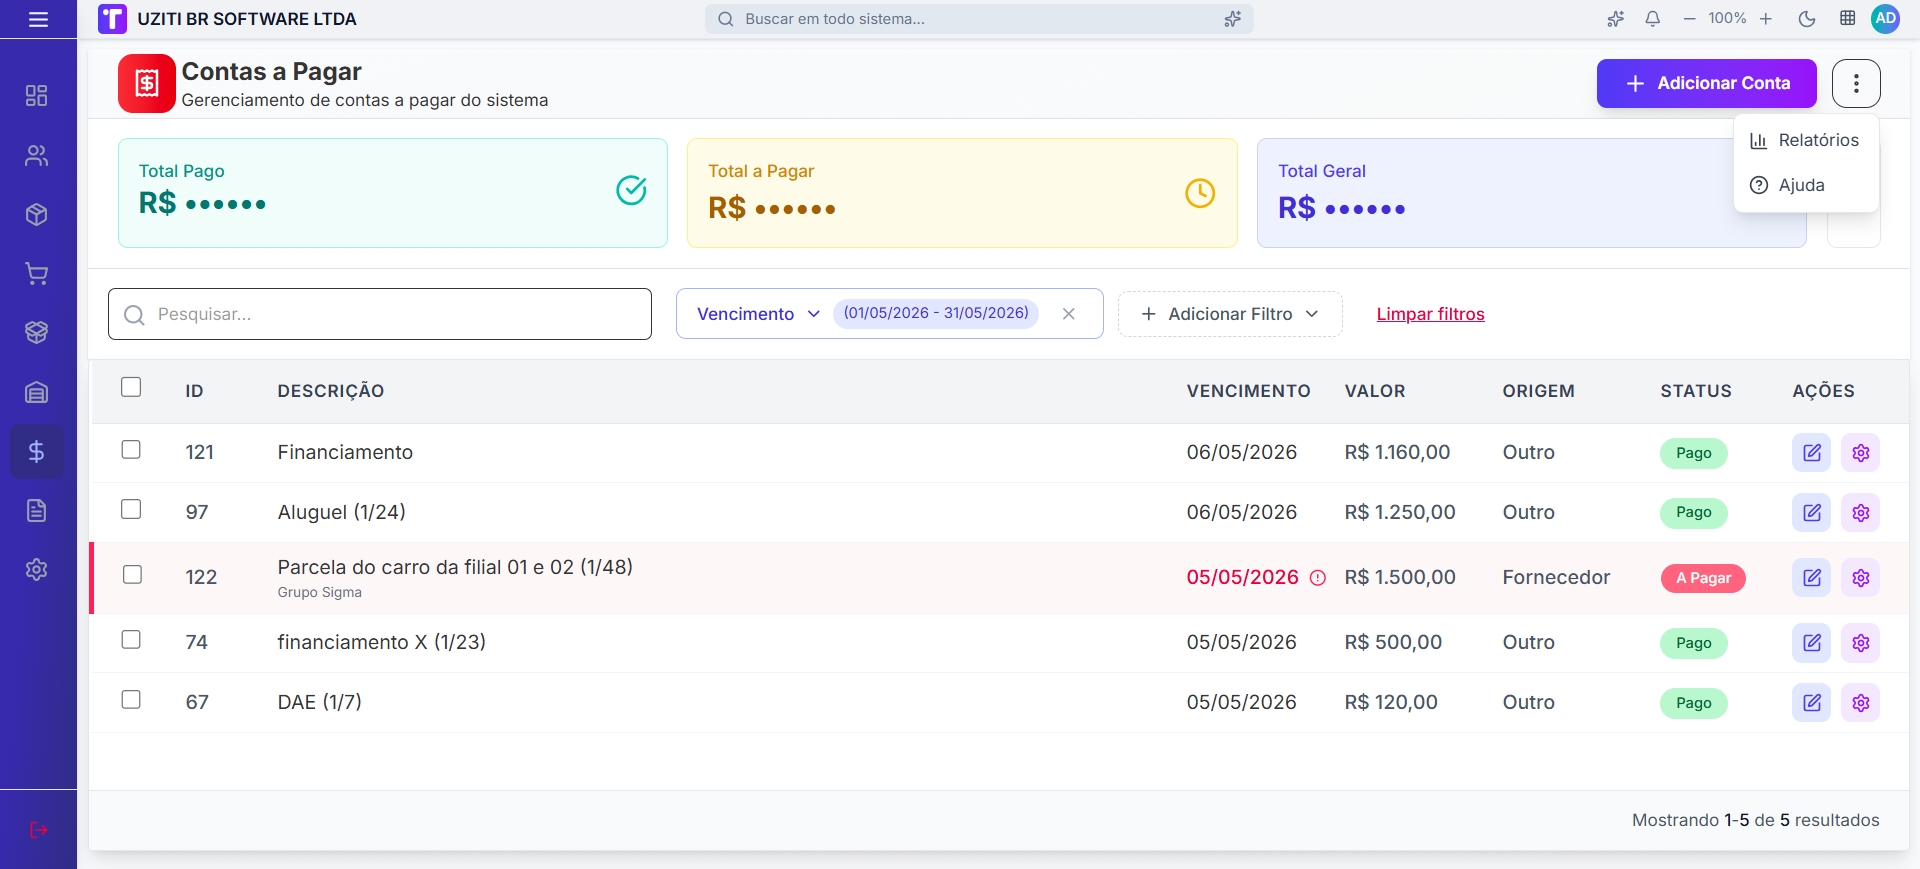
Task: Click the notifications bell icon
Action: (1652, 19)
